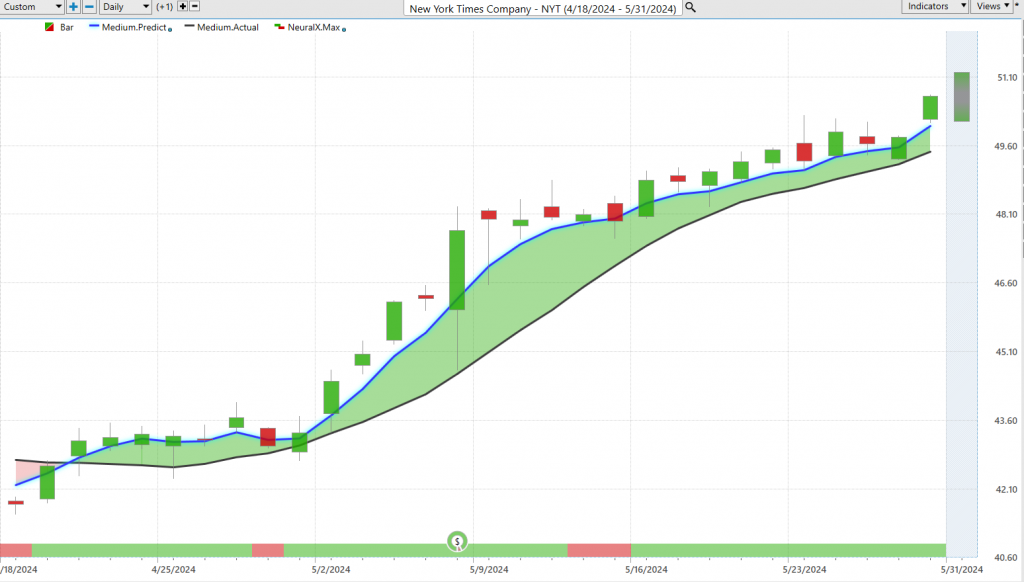
Task: Select the NeuralX.Max legend label
Action: (314, 27)
